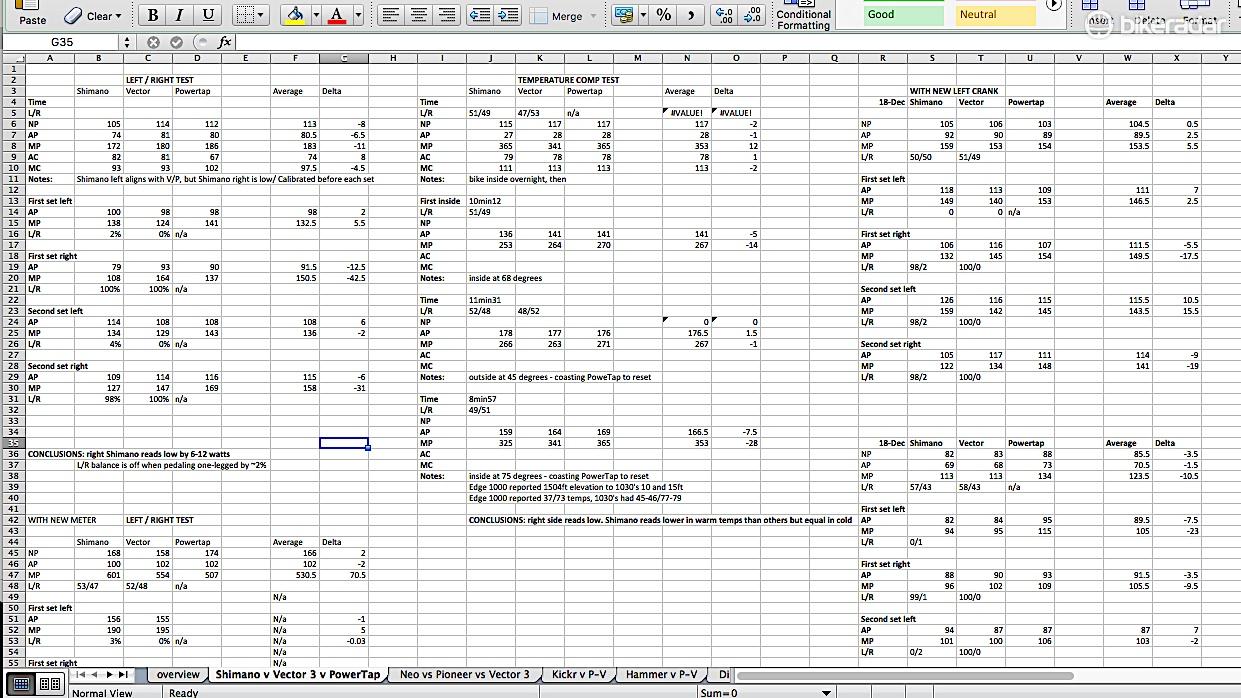Open the Clear dropdown arrow
The height and width of the screenshot is (698, 1241).
tap(117, 16)
